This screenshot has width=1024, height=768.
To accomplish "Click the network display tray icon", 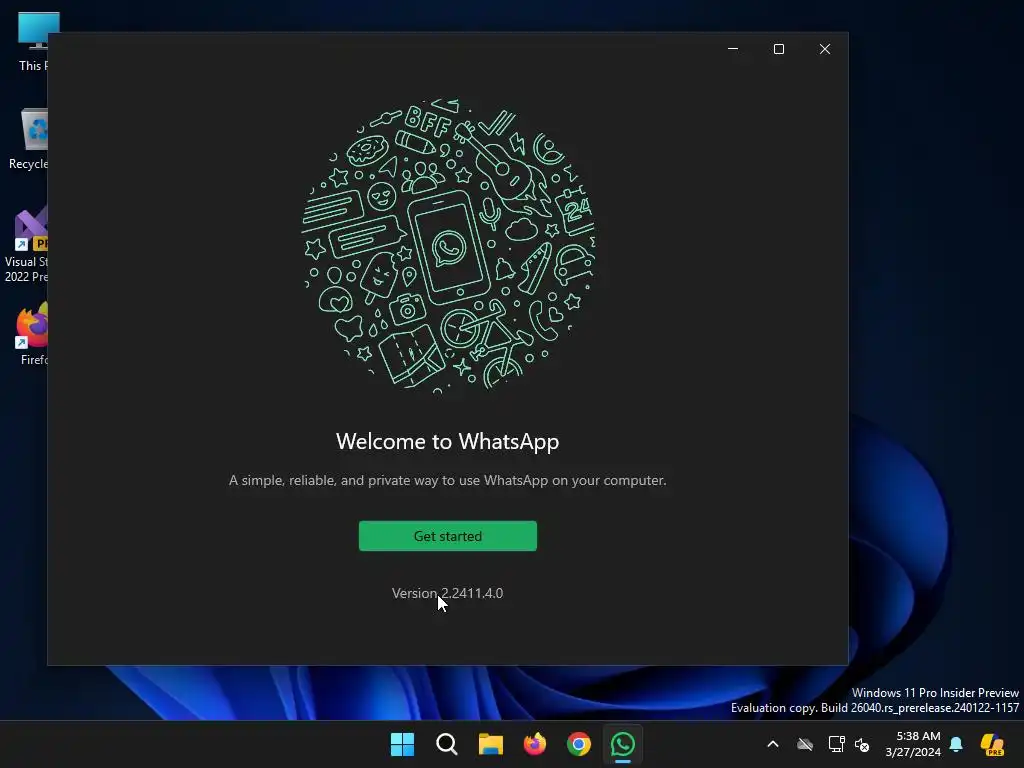I will coord(837,744).
